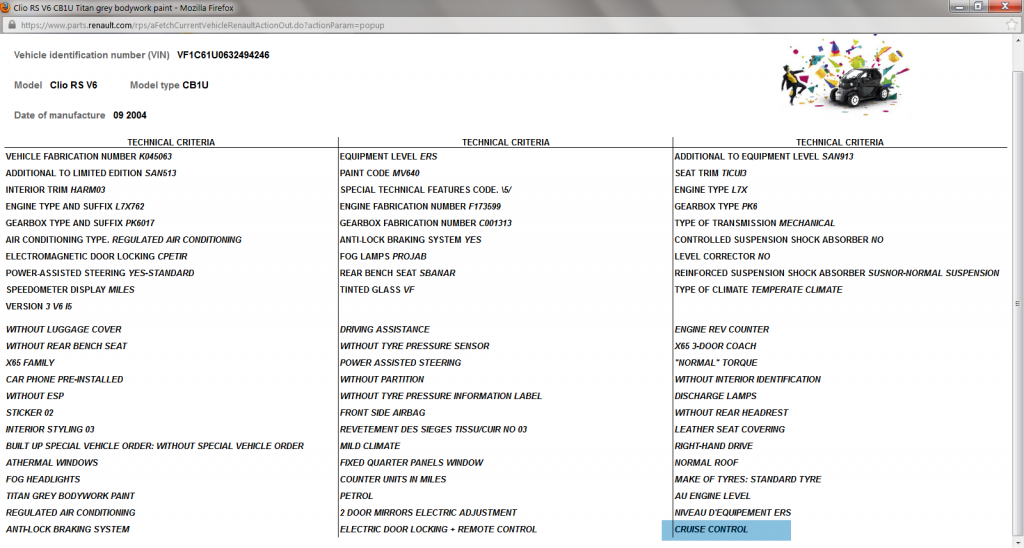Image resolution: width=1024 pixels, height=548 pixels.
Task: Click WITHOUT REAR BENCH SEAT
Action: 67,346
